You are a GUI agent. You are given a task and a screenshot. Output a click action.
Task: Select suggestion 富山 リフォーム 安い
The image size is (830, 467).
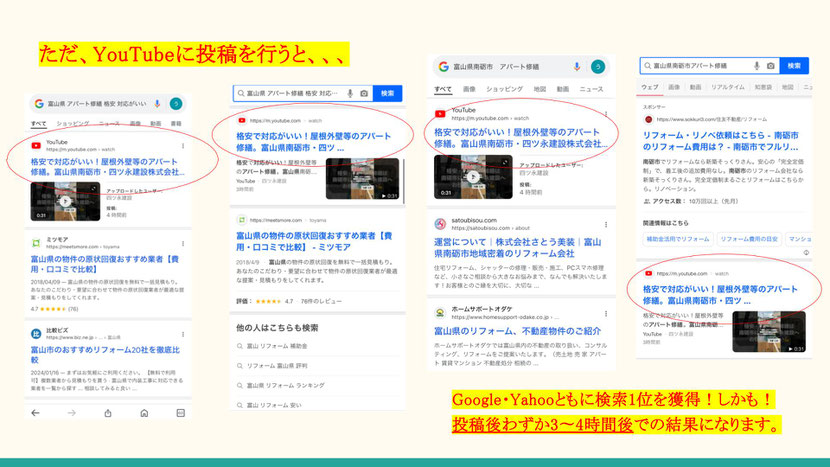[x=274, y=405]
